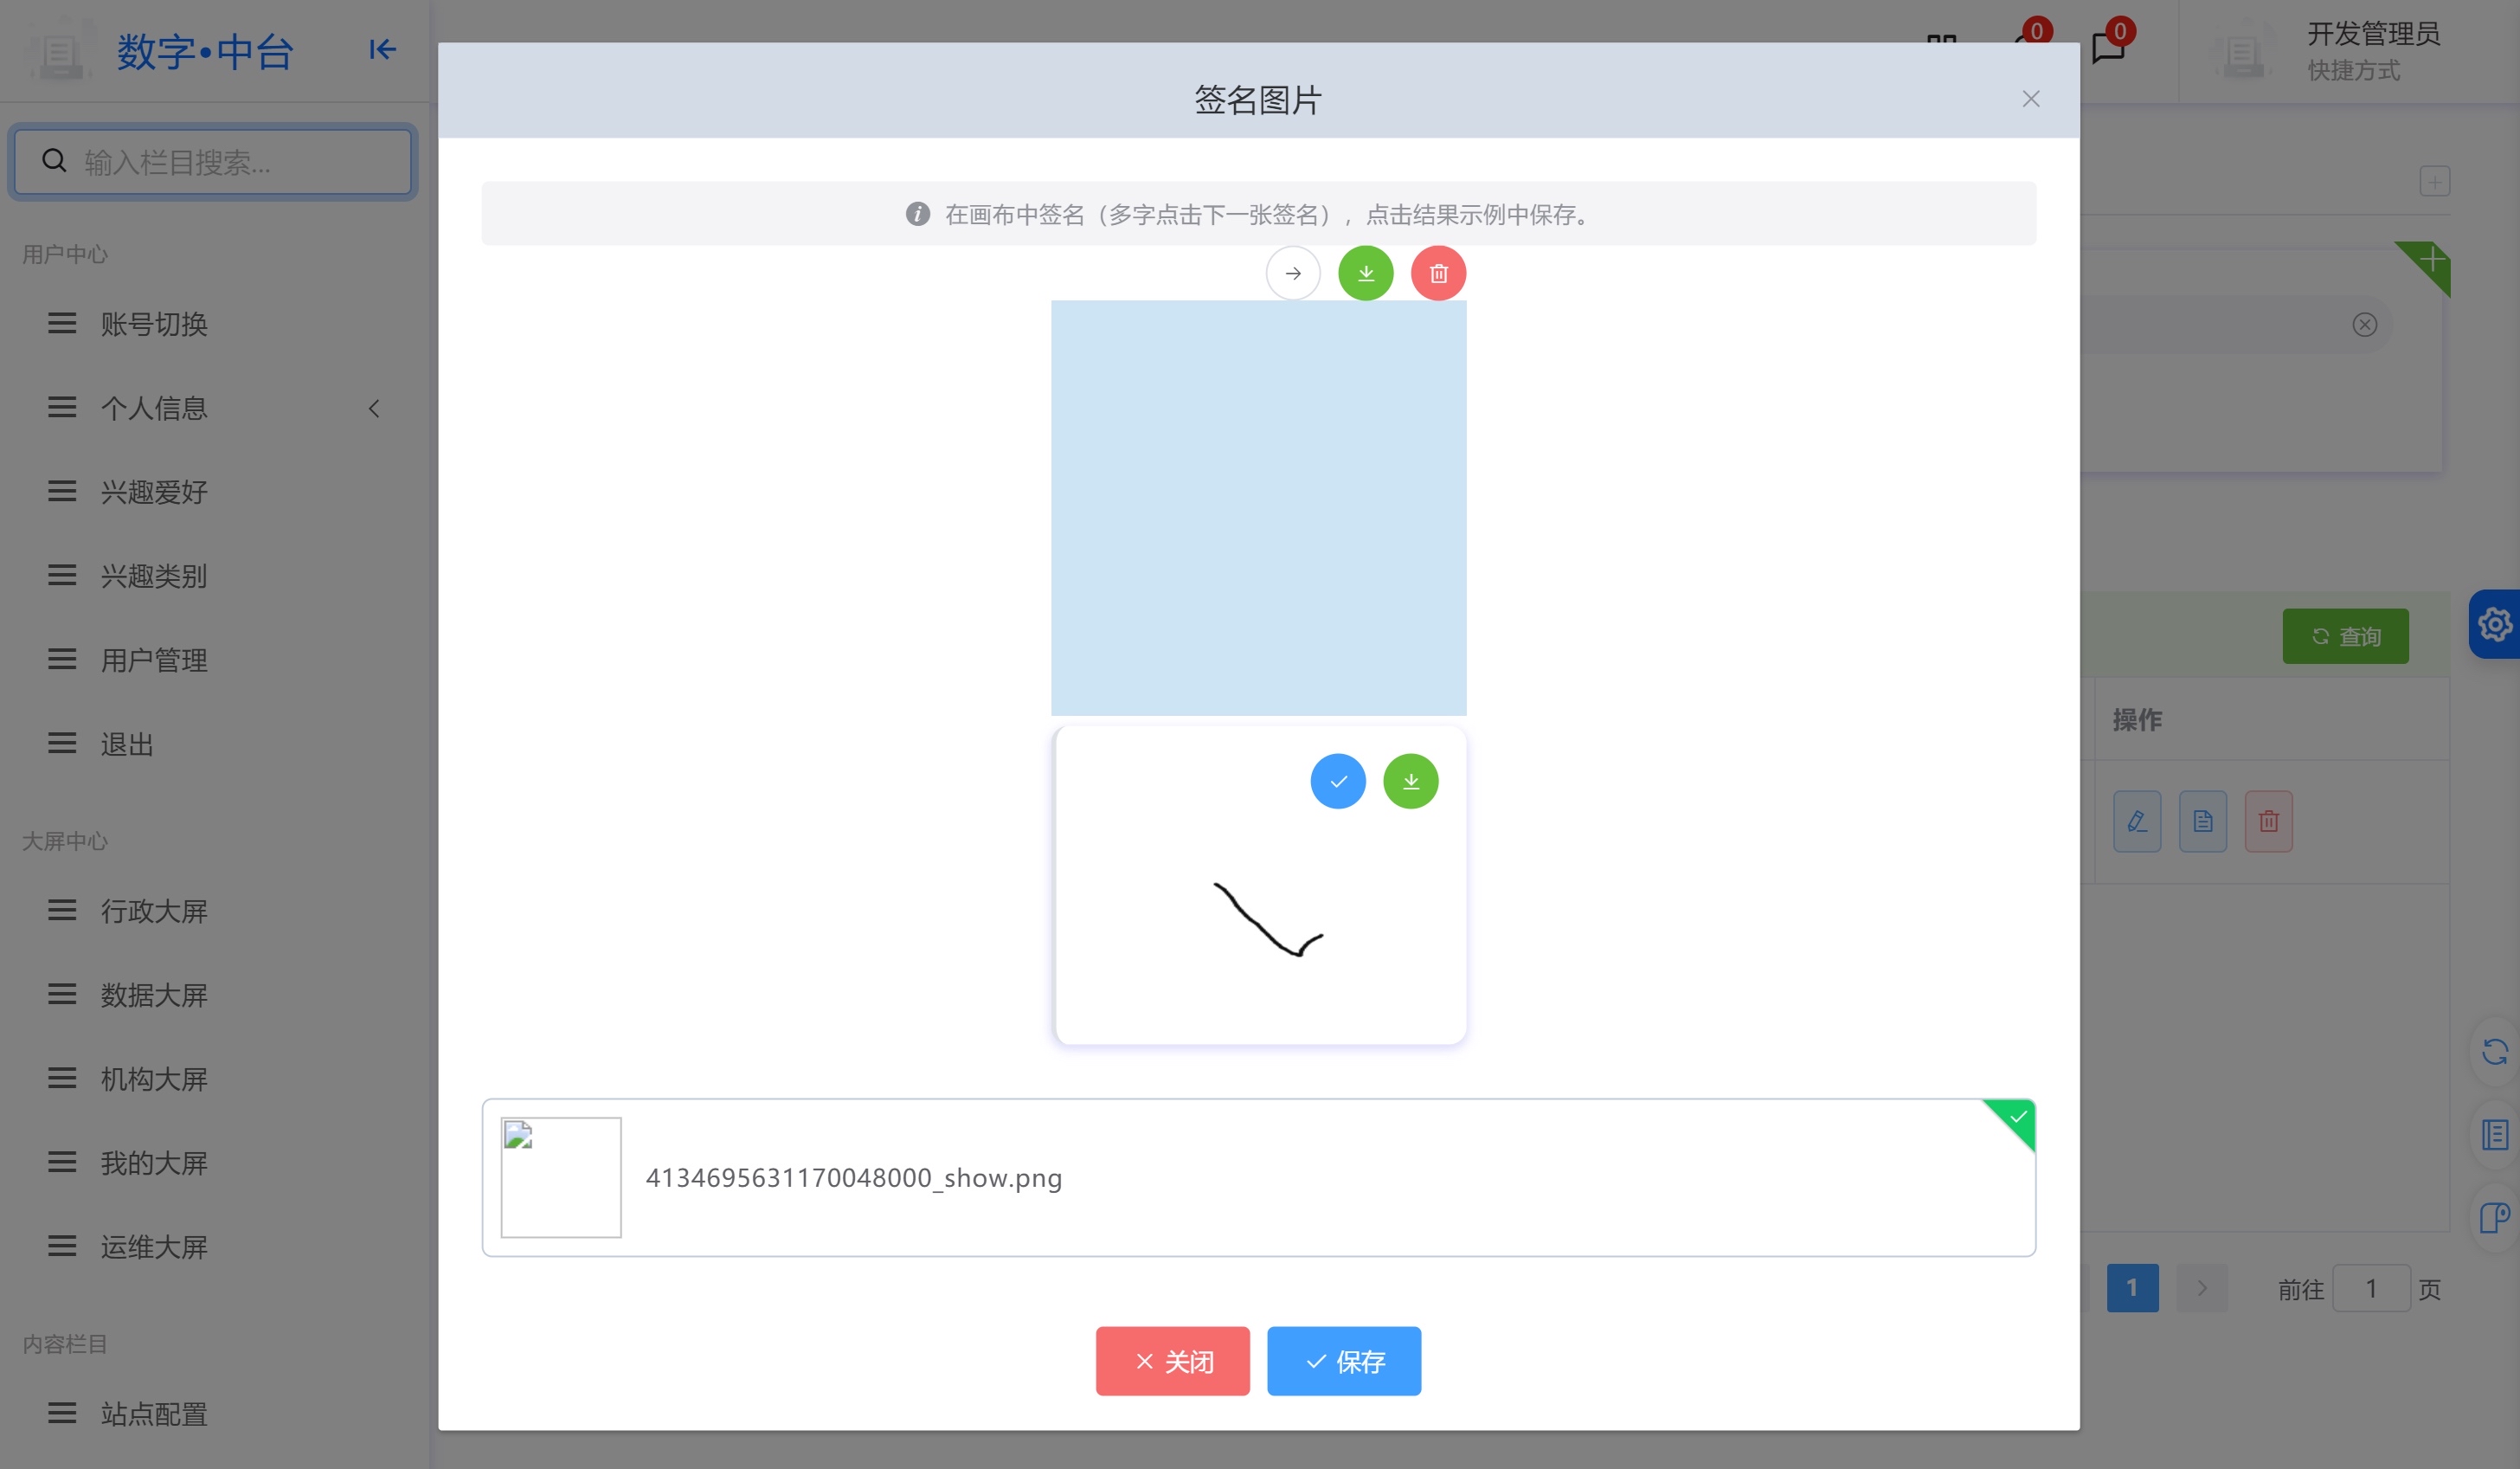Image resolution: width=2520 pixels, height=1469 pixels.
Task: Select file 4134695631170048000_show.png
Action: [x=1258, y=1177]
